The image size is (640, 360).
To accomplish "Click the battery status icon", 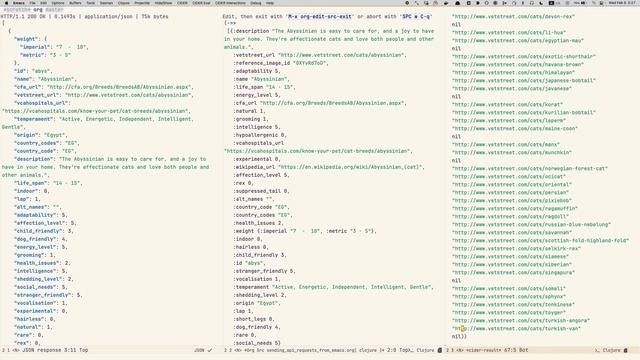I will 583,3.
